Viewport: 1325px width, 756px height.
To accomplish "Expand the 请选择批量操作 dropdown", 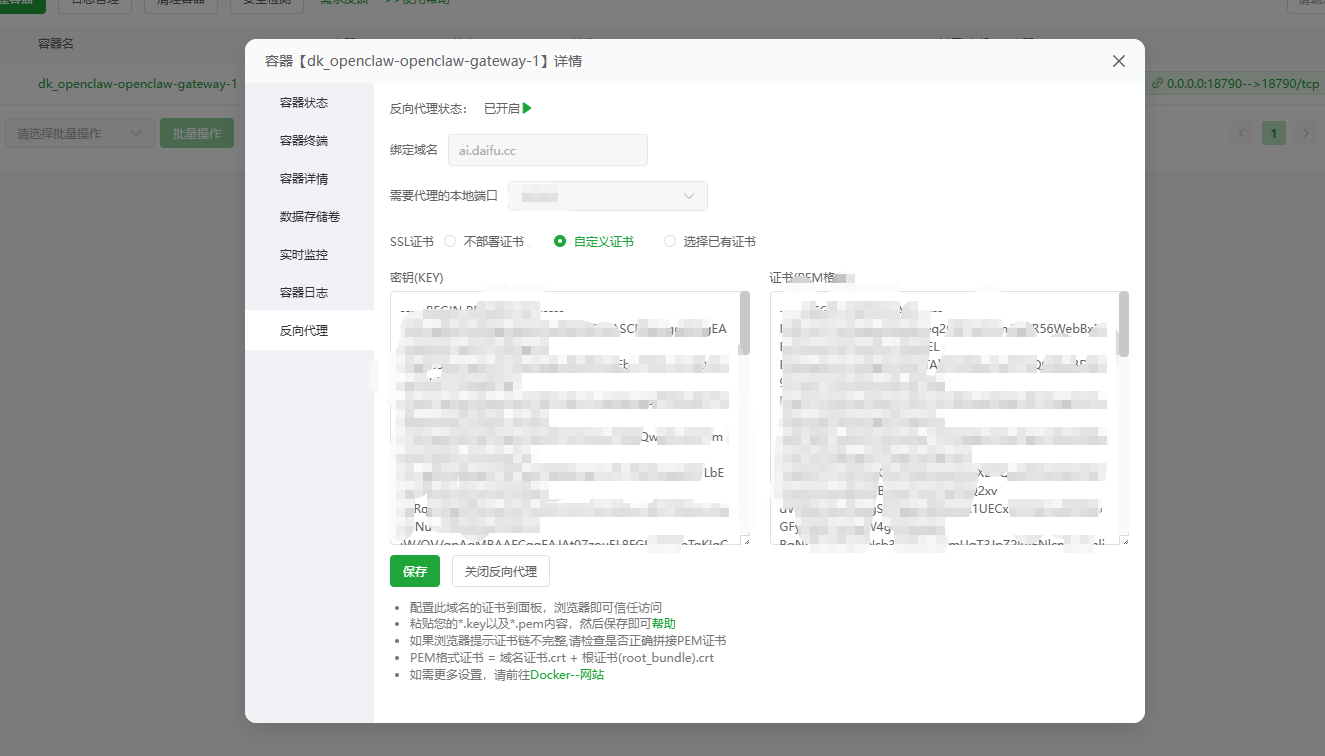I will 79,132.
